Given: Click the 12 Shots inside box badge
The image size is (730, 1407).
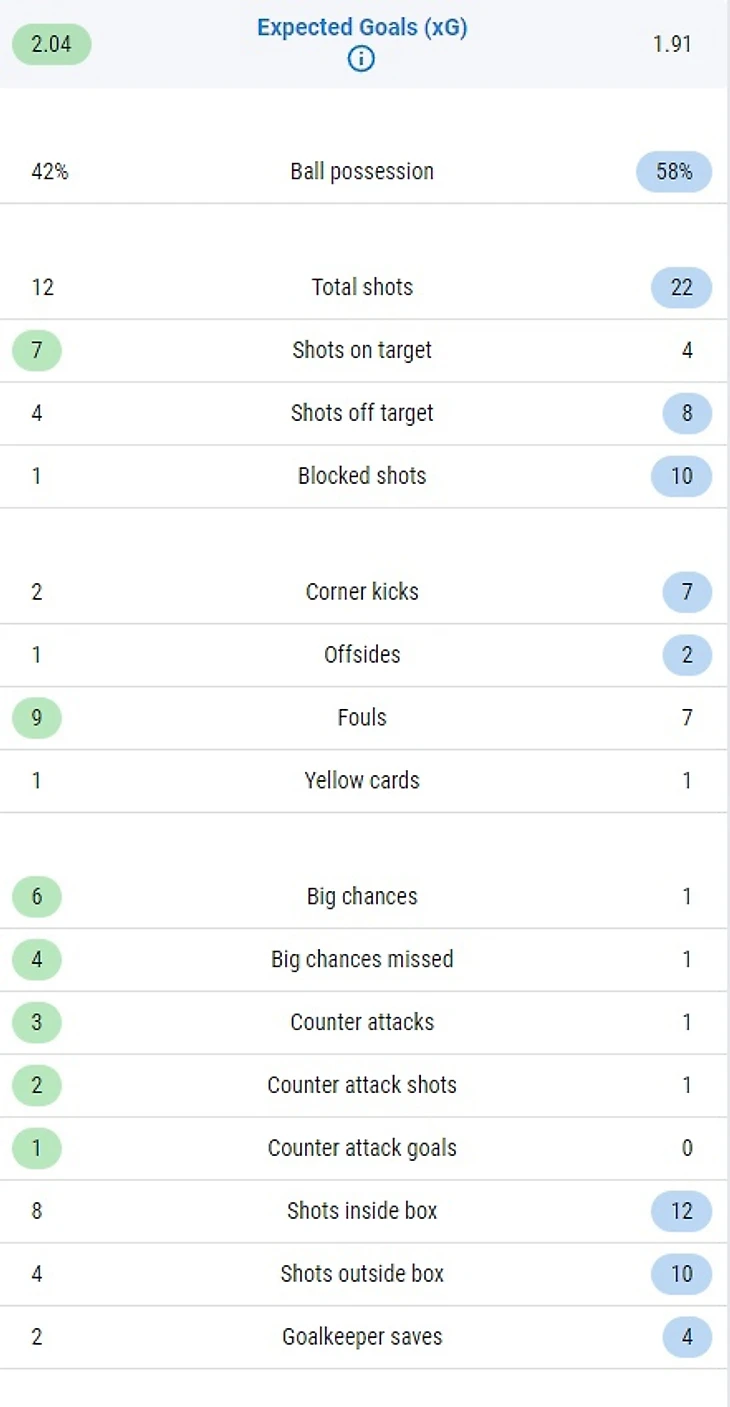Looking at the screenshot, I should click(x=681, y=1212).
